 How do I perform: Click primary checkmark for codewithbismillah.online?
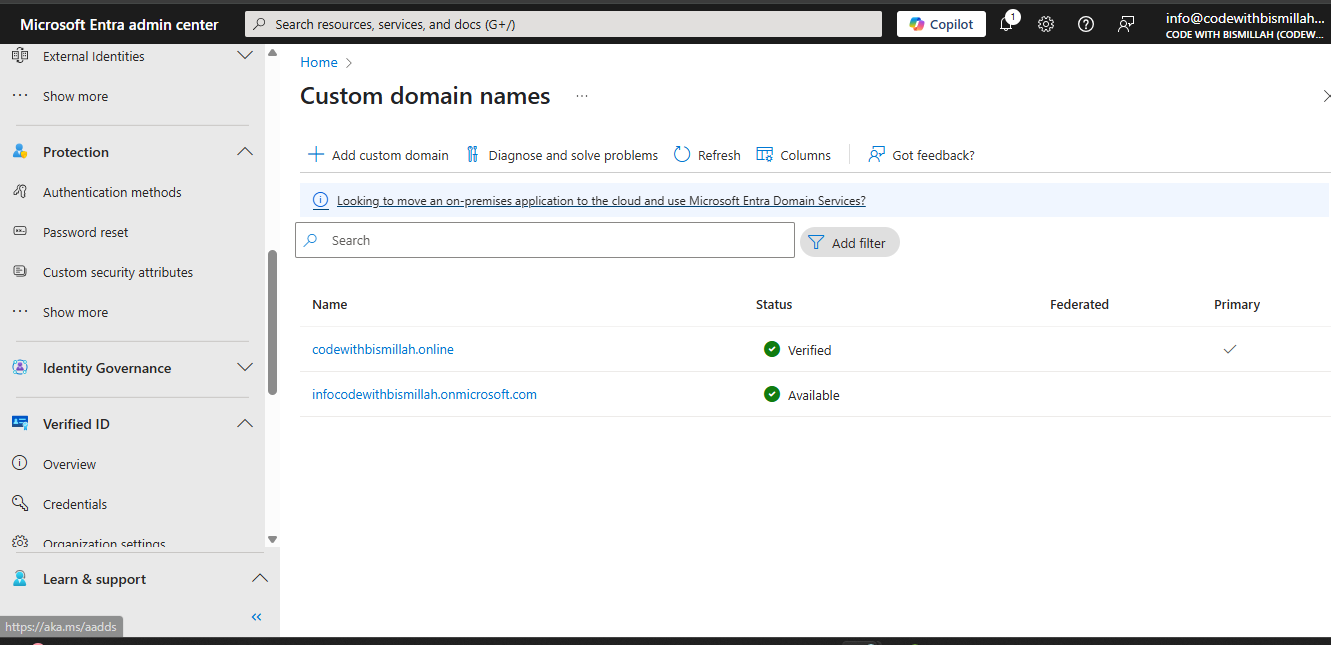1230,349
